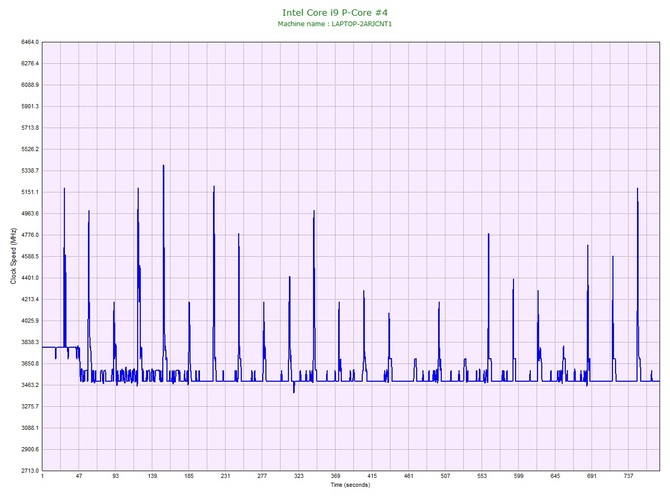670x502 pixels.
Task: Click the 4776.0 y-axis value
Action: point(30,235)
